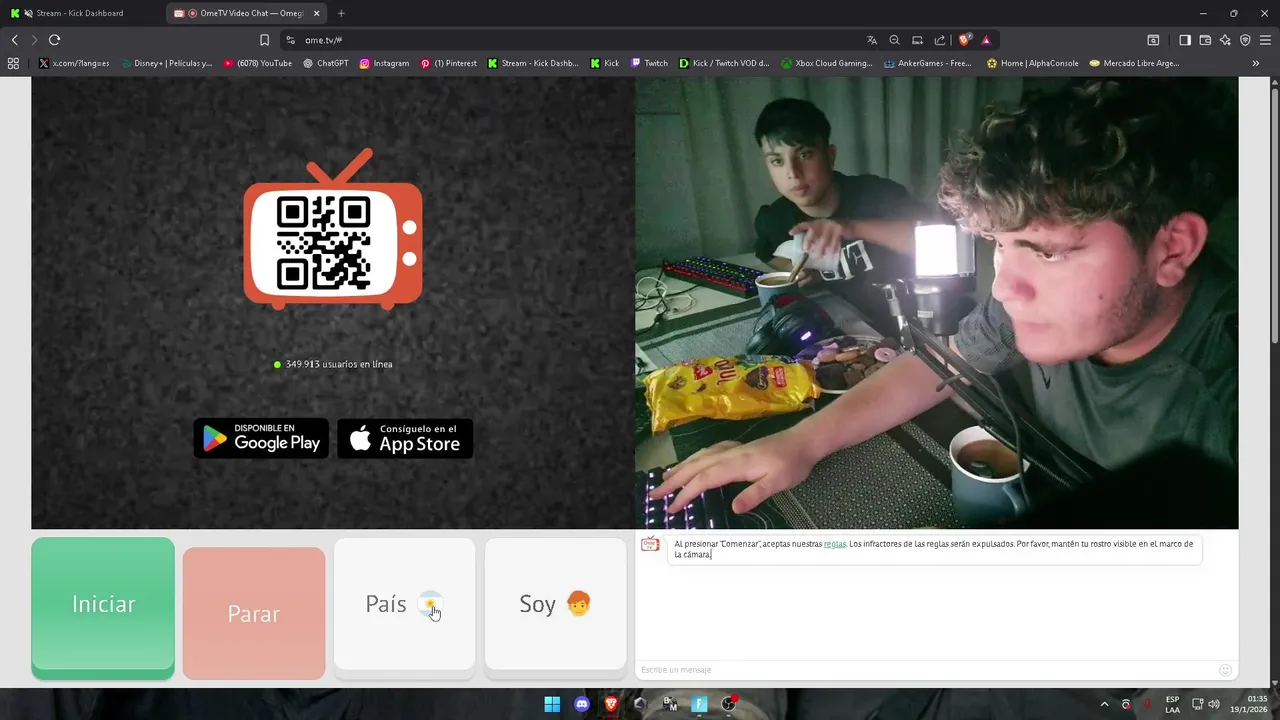Viewport: 1280px width, 720px height.
Task: Click the install/cast screen icon in address bar
Action: coord(917,40)
